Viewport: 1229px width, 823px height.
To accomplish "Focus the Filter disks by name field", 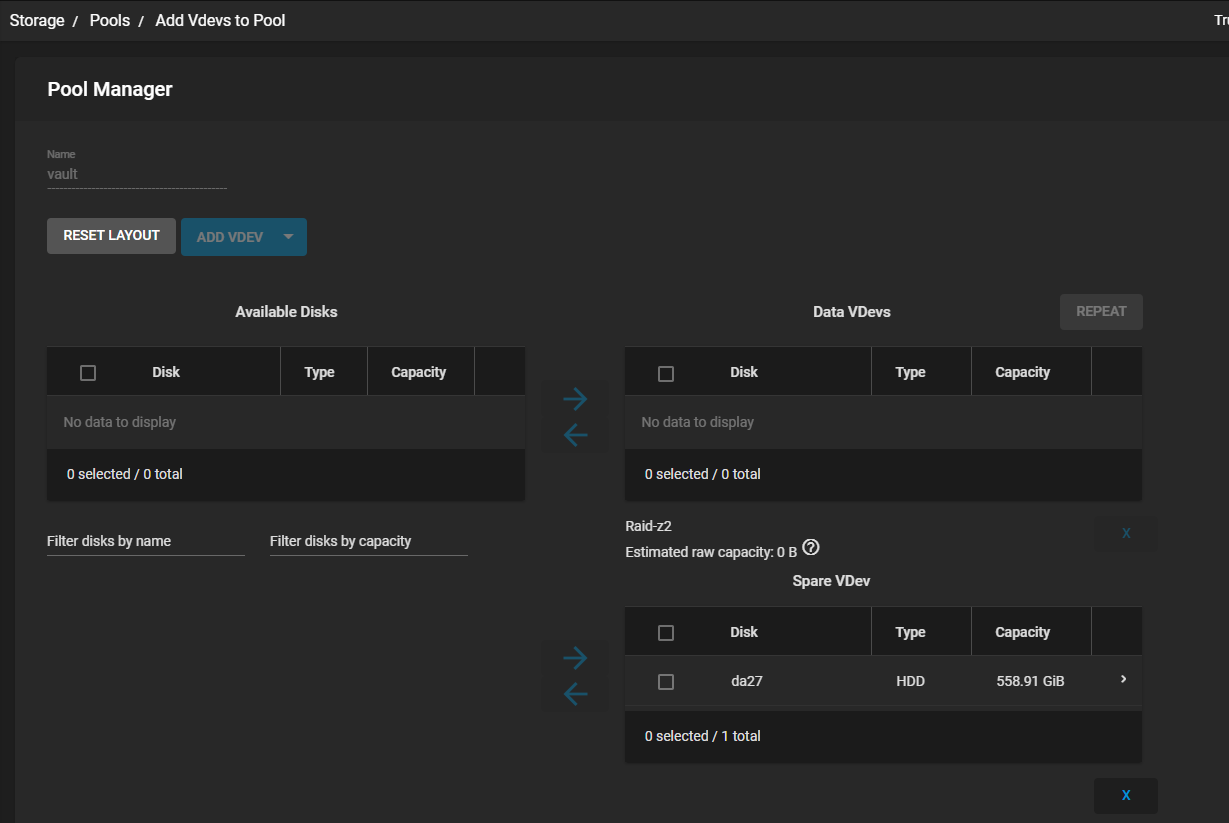I will click(x=146, y=541).
